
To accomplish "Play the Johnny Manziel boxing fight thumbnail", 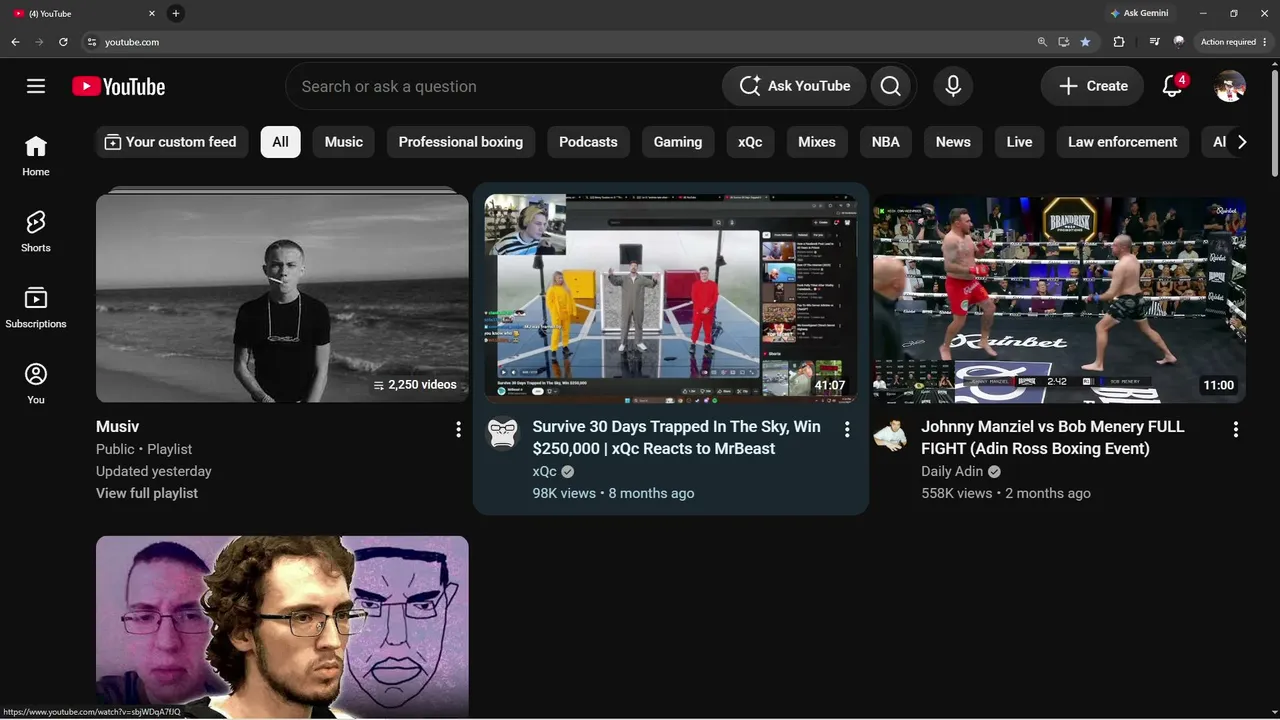I will click(1060, 298).
